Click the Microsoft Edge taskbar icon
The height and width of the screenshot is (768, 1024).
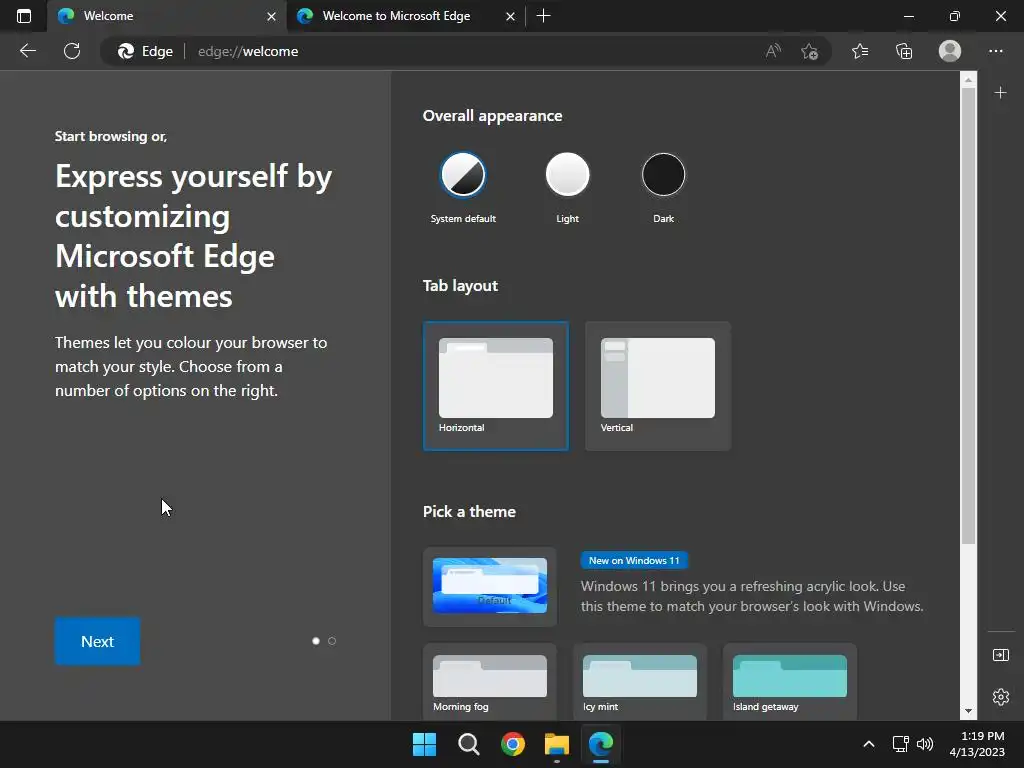[x=601, y=744]
